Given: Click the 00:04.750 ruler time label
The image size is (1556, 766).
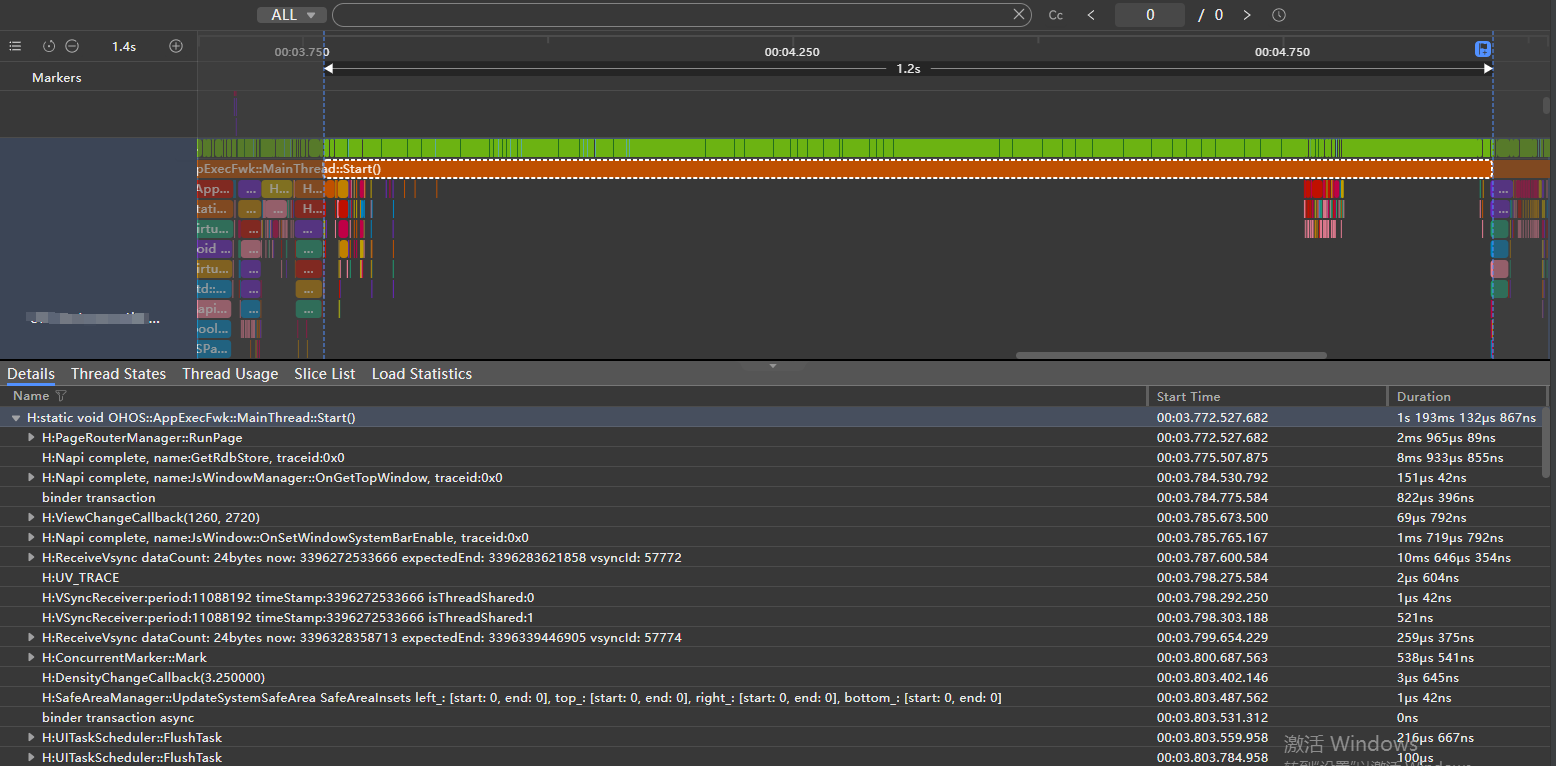Looking at the screenshot, I should (x=1282, y=52).
